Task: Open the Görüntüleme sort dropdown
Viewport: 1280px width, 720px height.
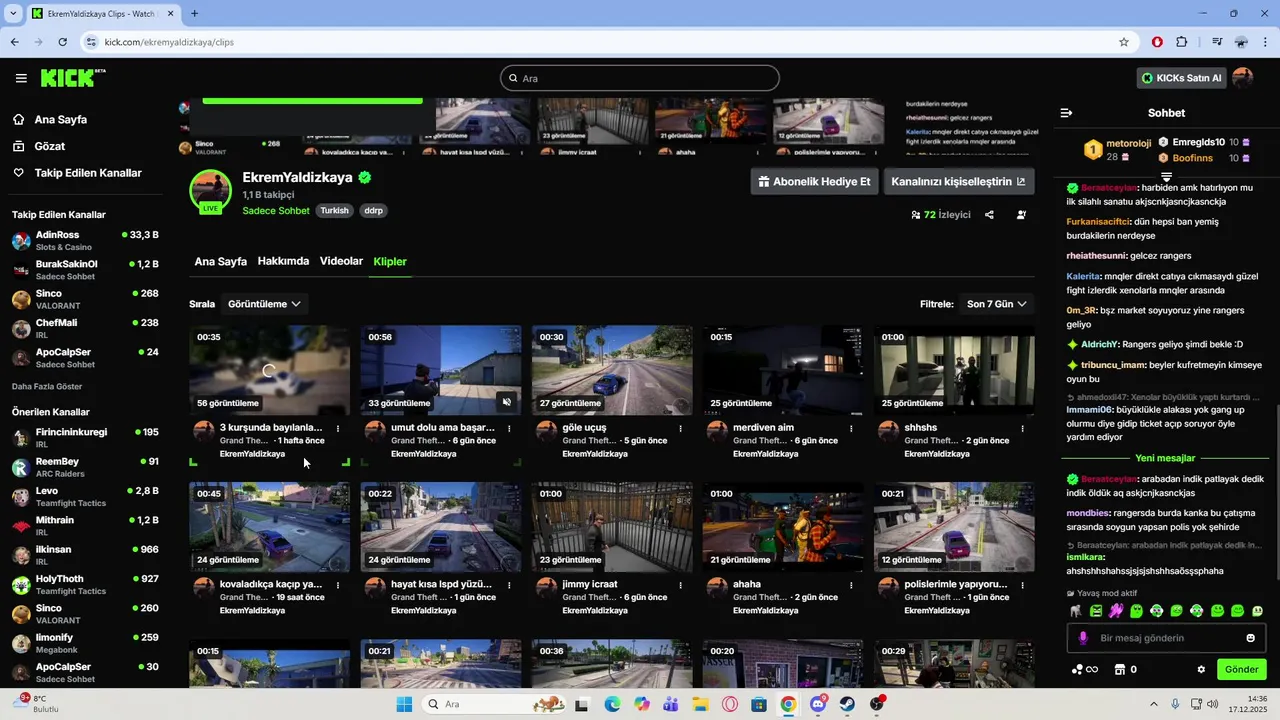Action: (x=264, y=304)
